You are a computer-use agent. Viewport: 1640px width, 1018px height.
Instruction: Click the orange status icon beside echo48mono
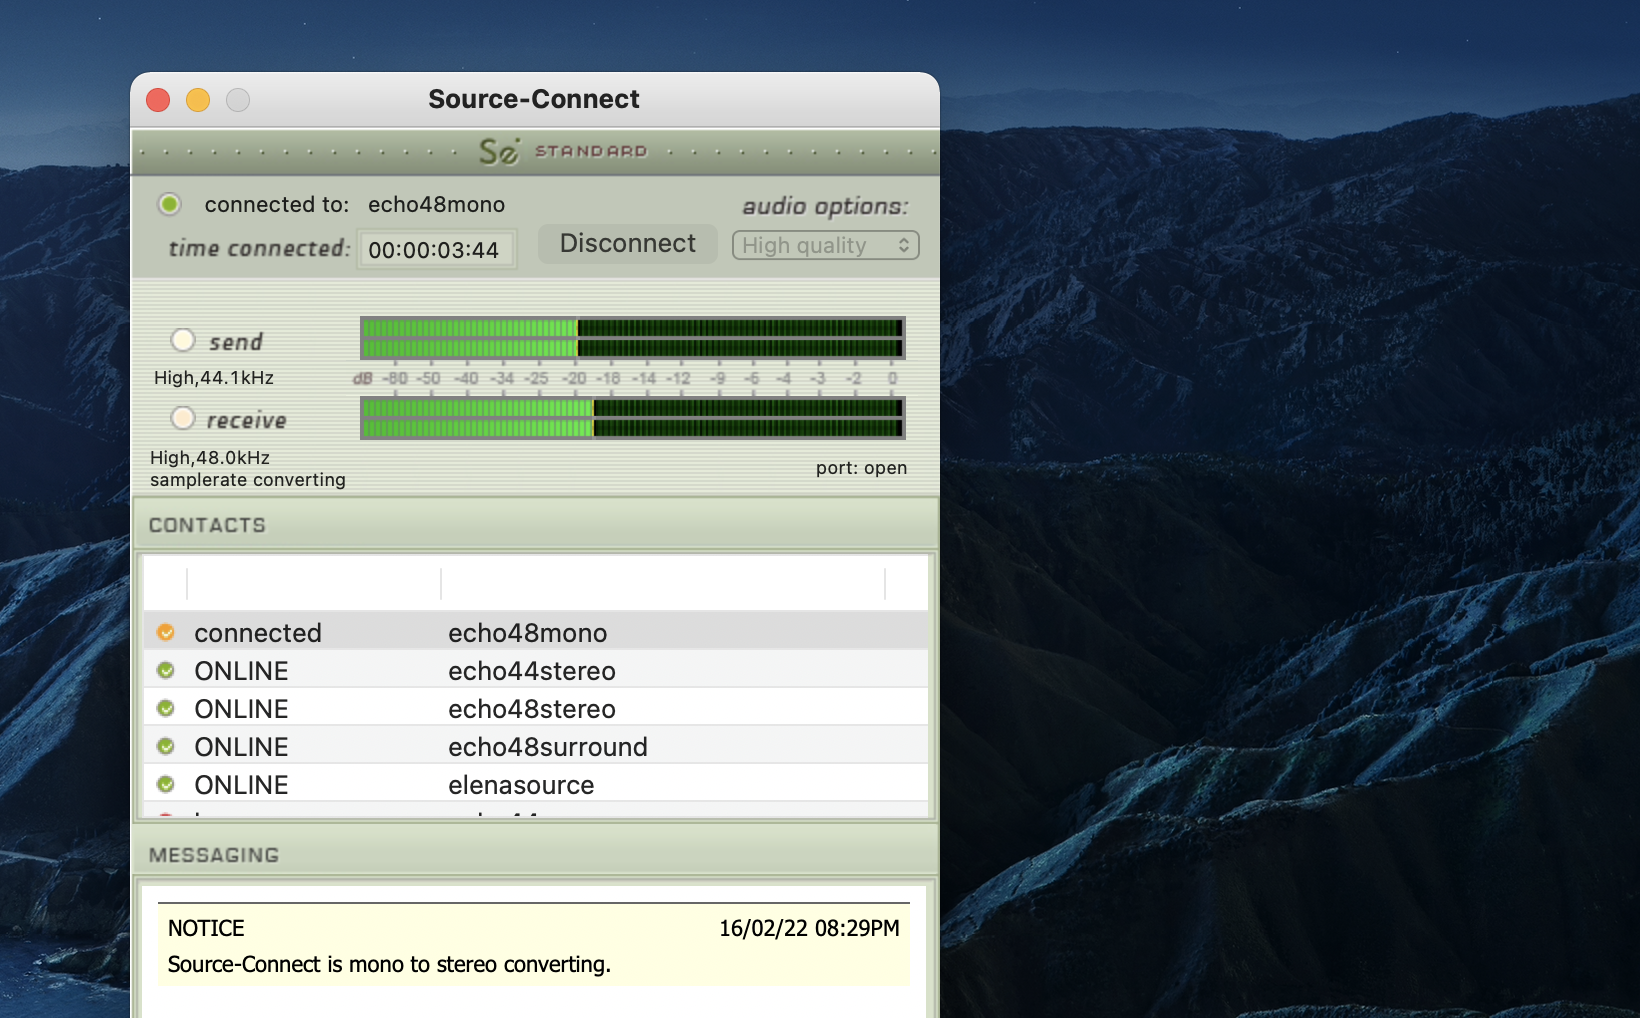pyautogui.click(x=166, y=633)
